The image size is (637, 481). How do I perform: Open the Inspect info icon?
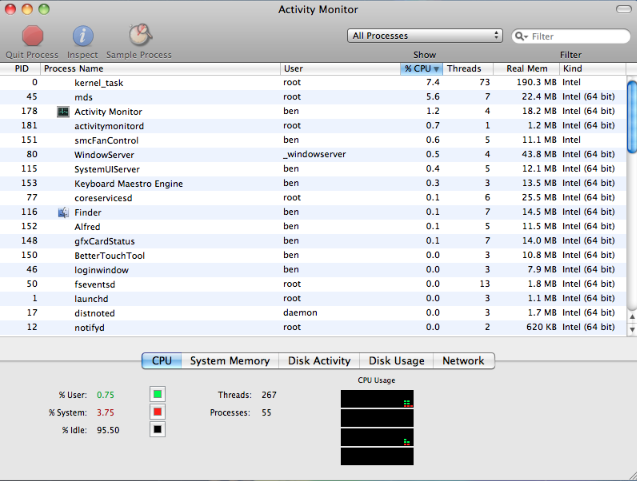pos(83,36)
